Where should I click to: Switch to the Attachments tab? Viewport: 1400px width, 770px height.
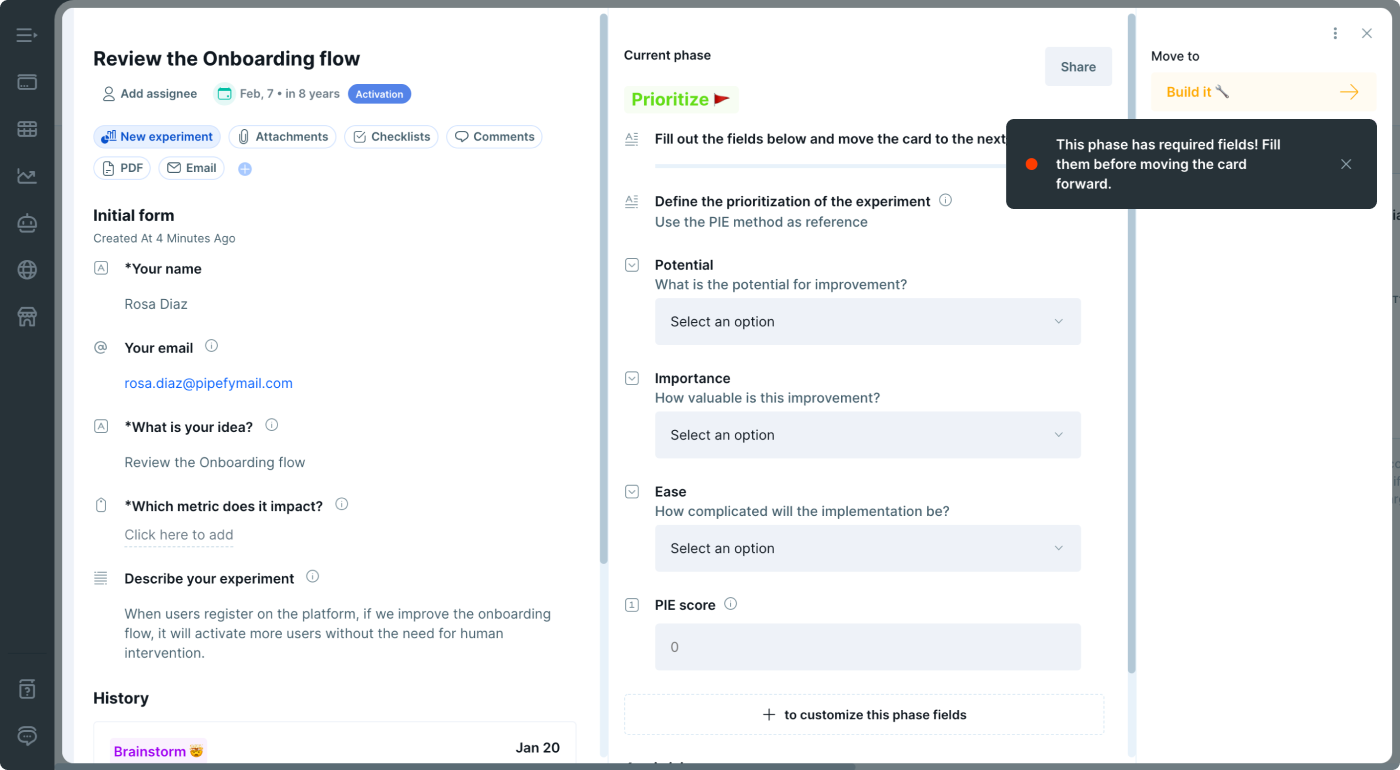[282, 136]
